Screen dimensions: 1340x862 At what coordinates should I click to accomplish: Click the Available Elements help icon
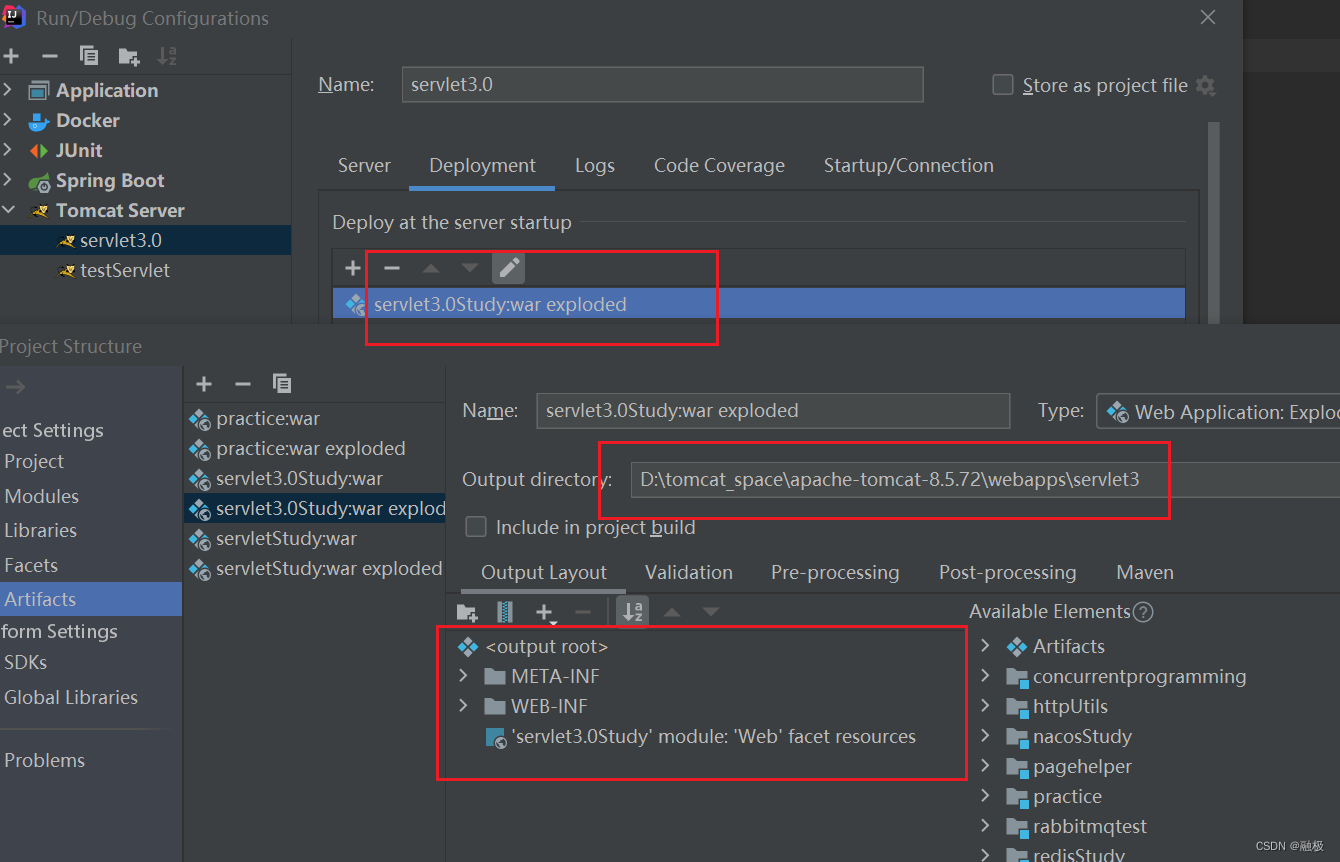(1144, 612)
